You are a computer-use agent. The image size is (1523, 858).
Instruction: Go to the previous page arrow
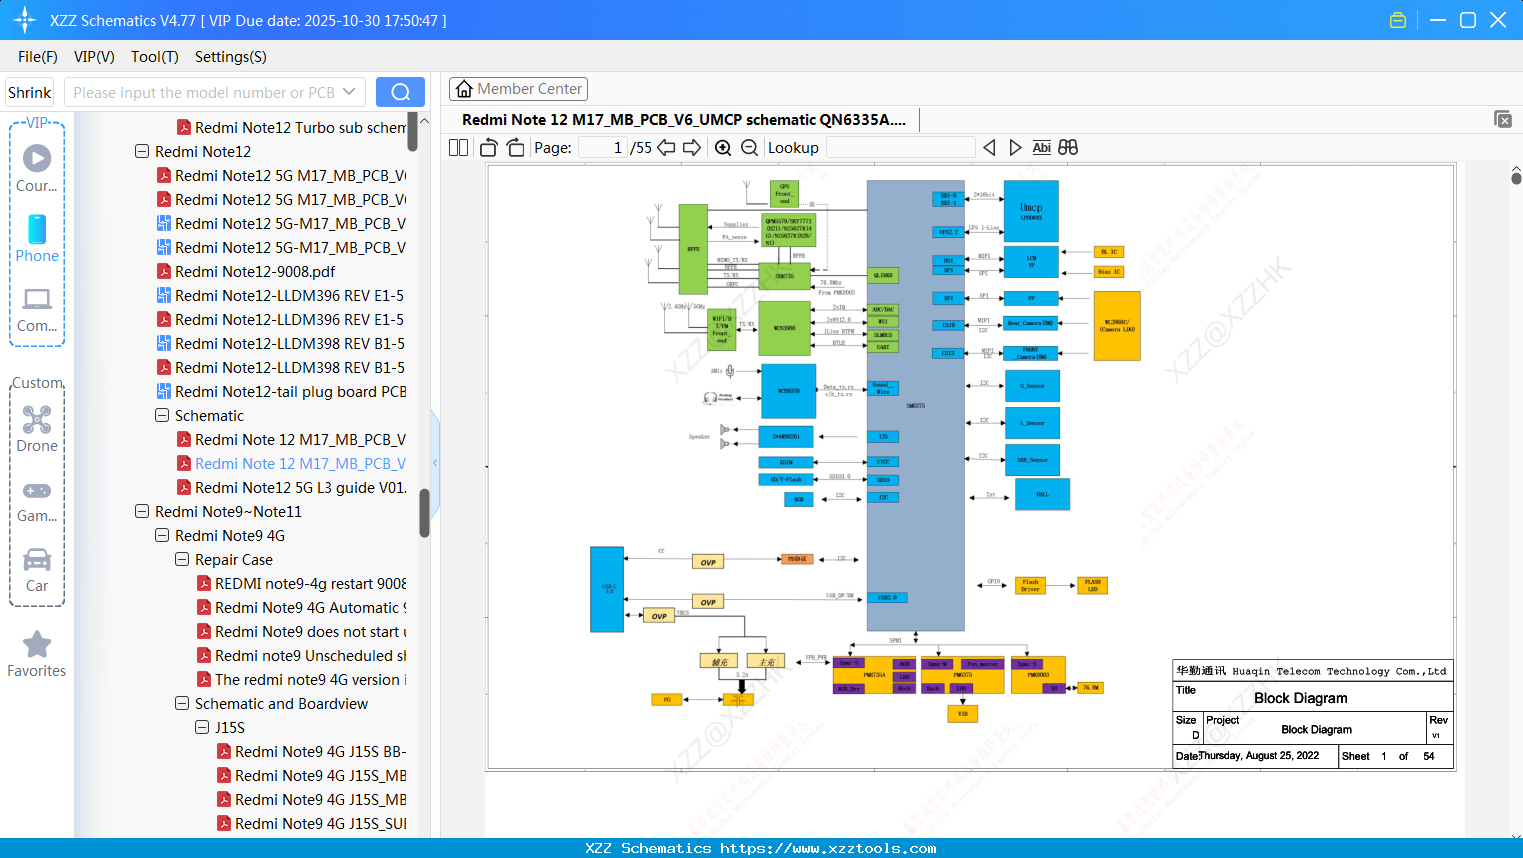(x=666, y=147)
